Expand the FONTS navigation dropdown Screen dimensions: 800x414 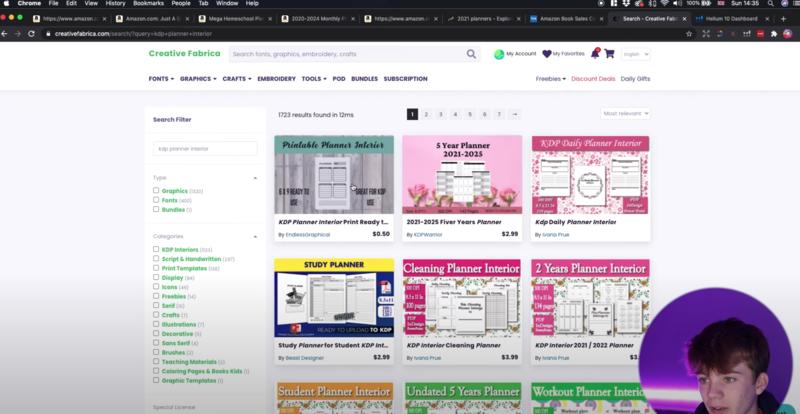click(161, 78)
